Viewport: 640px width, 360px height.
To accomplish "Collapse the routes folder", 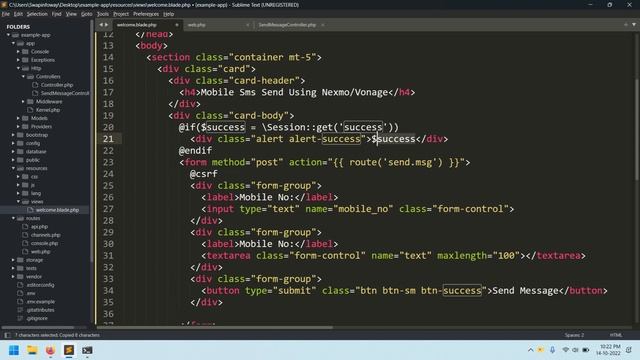I will click(13, 218).
